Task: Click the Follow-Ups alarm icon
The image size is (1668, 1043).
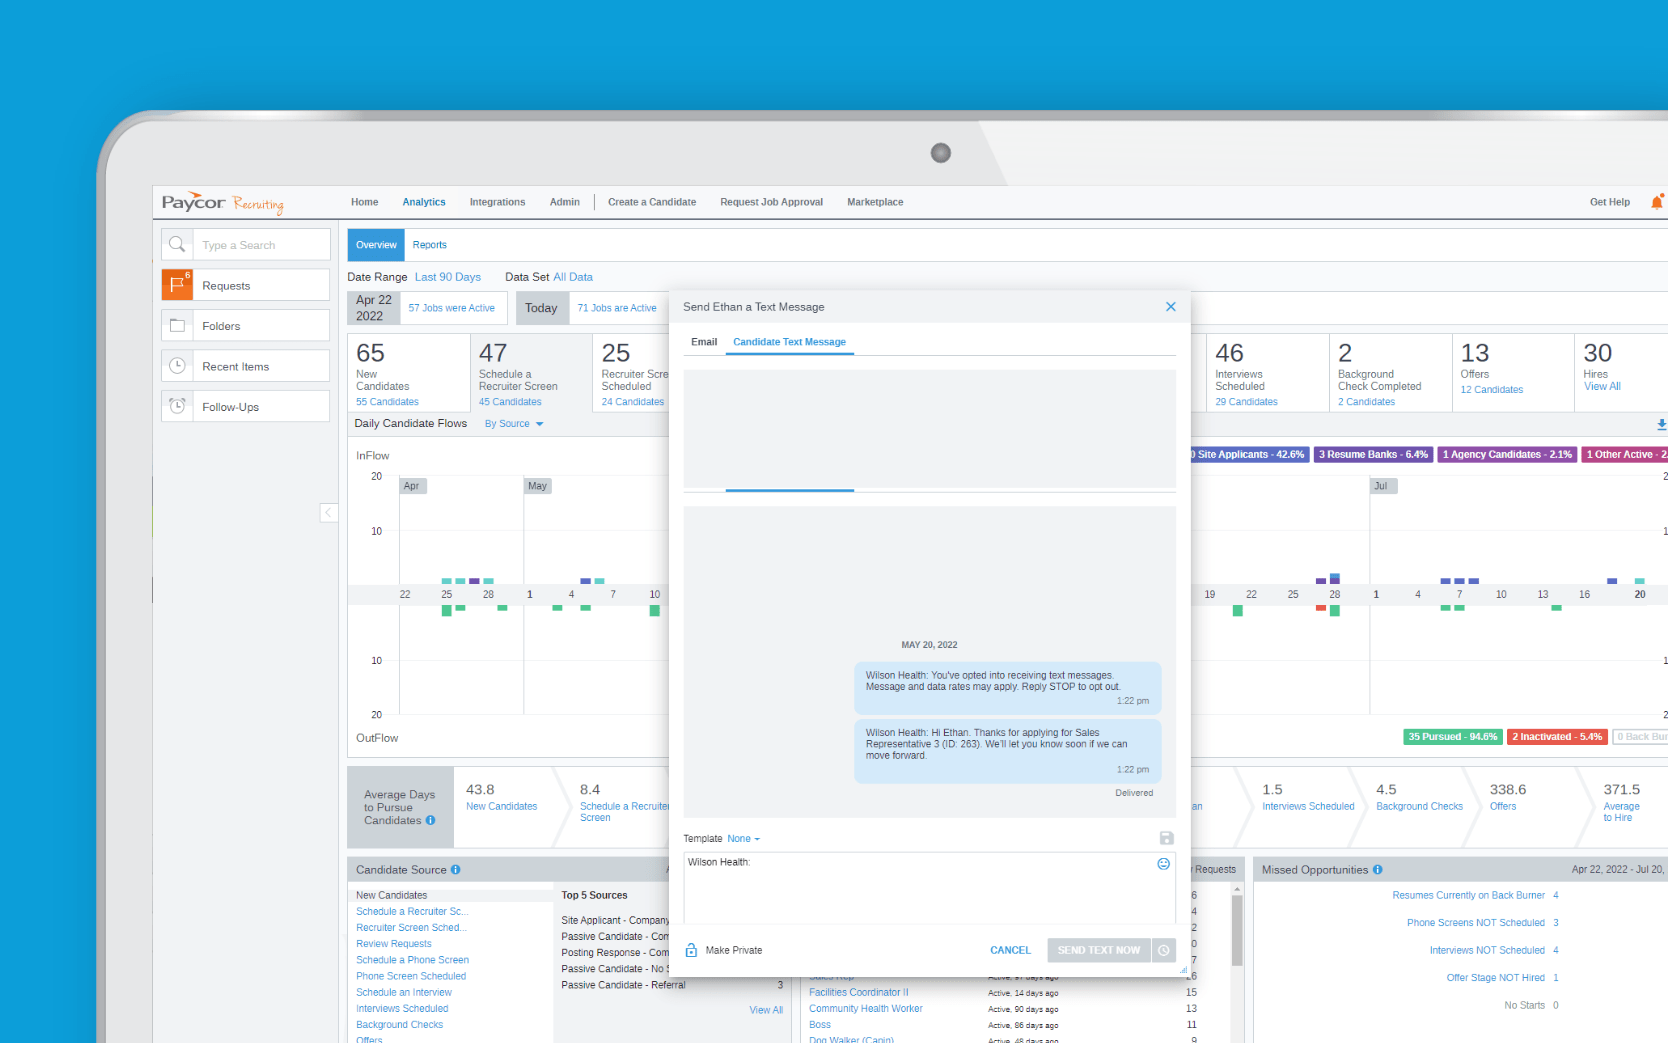Action: 177,406
